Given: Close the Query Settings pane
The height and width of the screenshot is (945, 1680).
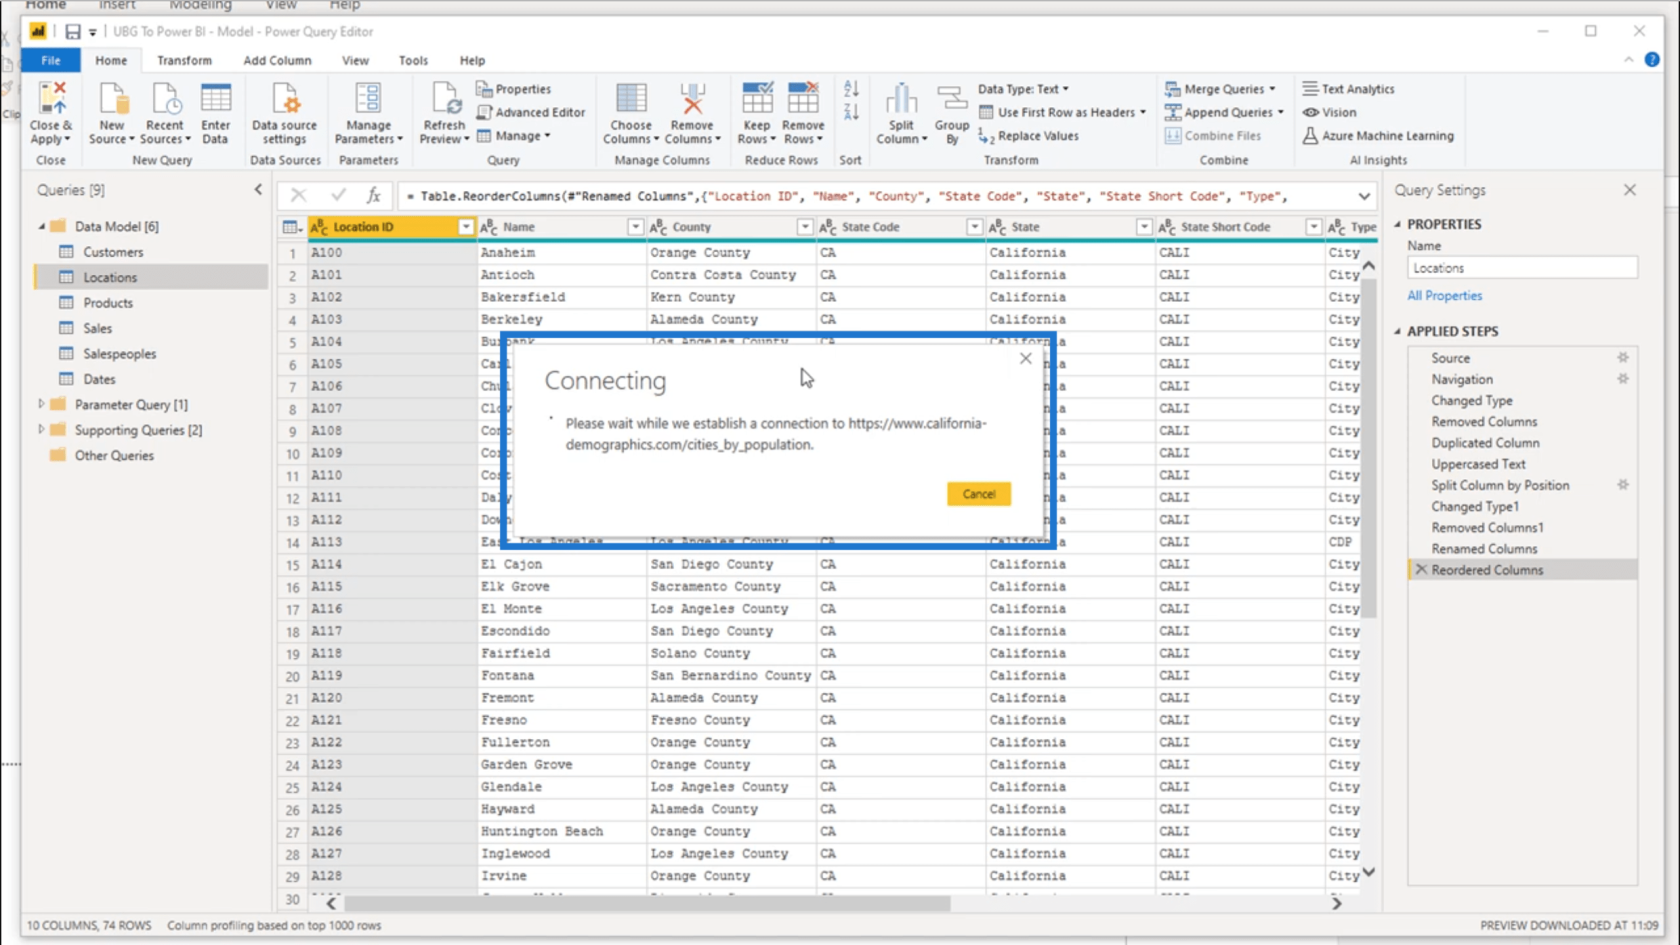Looking at the screenshot, I should click(1630, 190).
